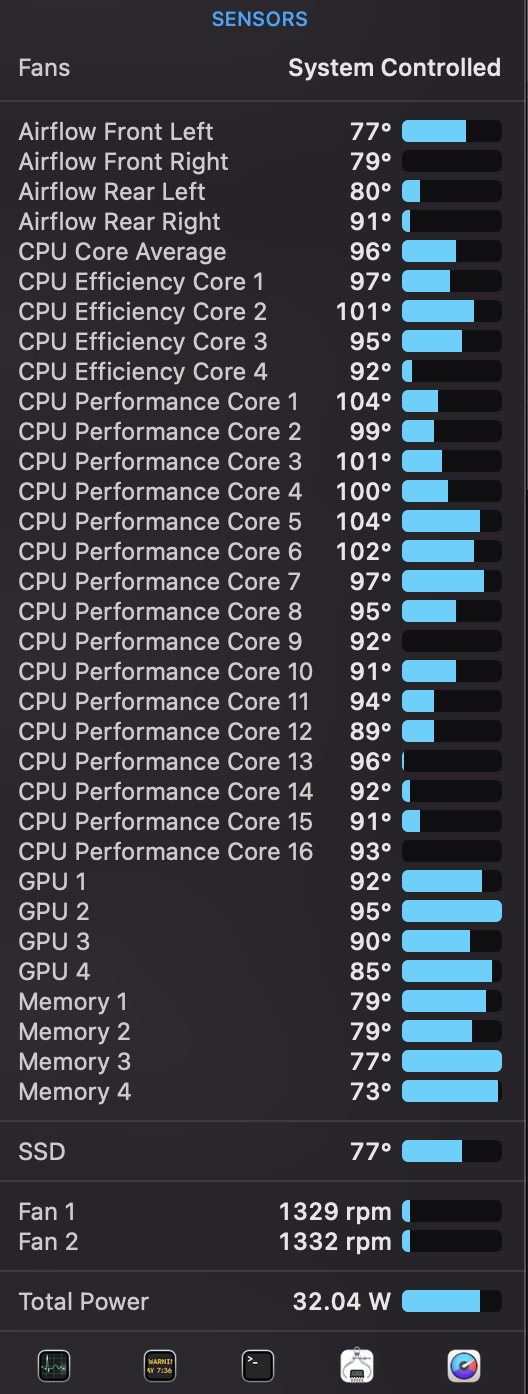Select the Memory 3 sensor row
528x1394 pixels.
point(260,1062)
